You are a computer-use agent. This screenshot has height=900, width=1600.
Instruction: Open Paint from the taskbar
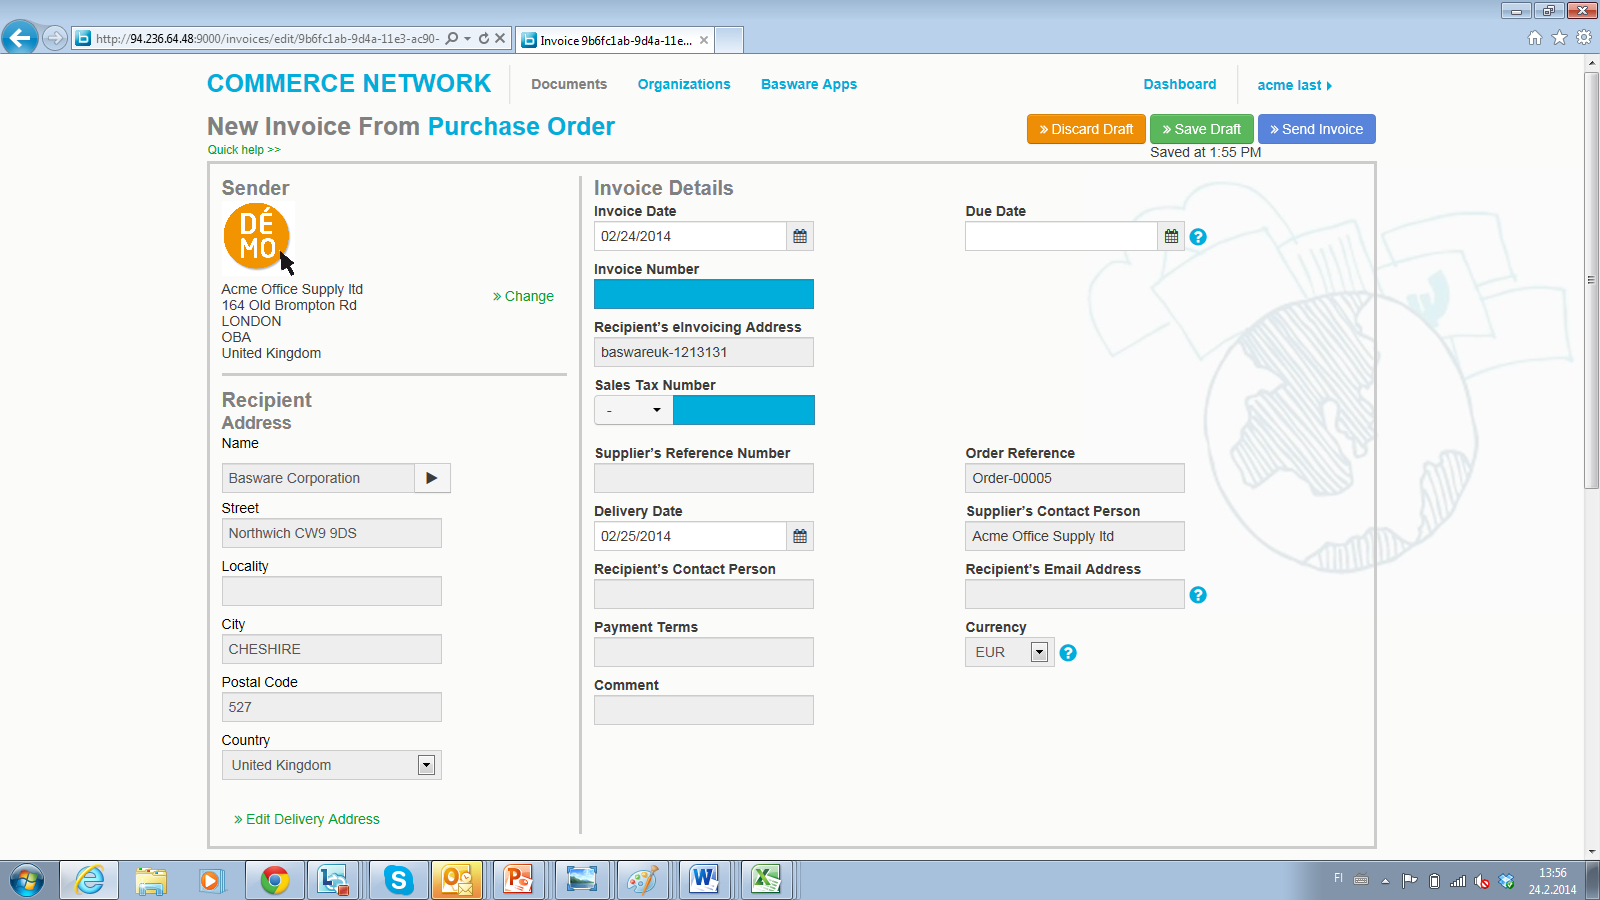(642, 880)
